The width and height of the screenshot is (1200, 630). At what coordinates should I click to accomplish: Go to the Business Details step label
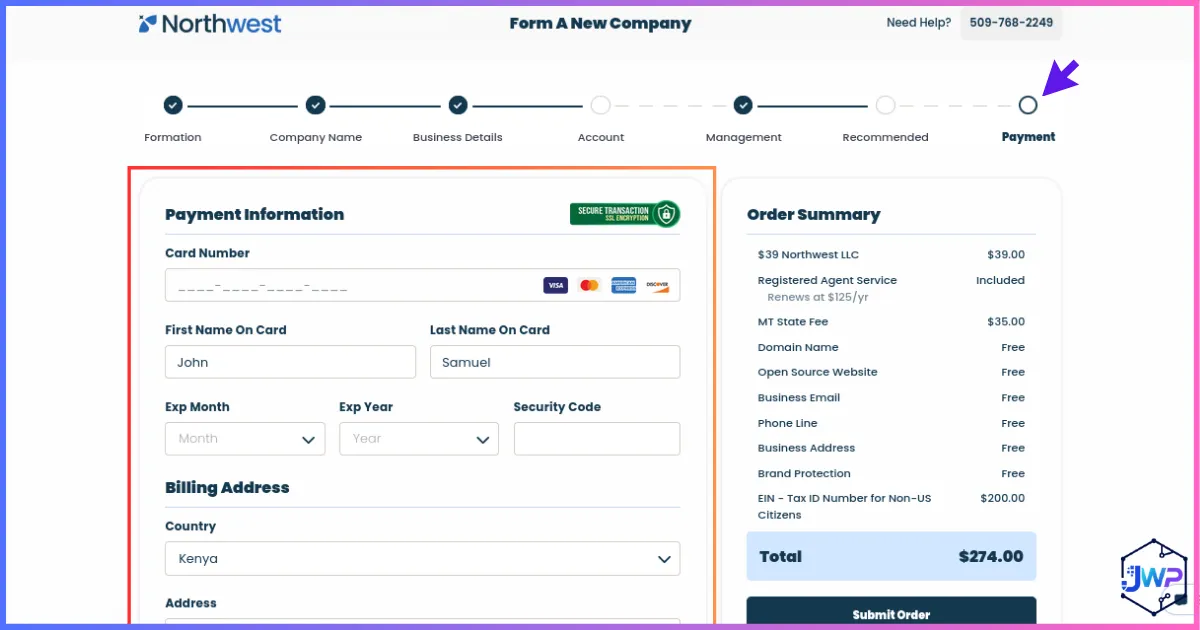[458, 137]
